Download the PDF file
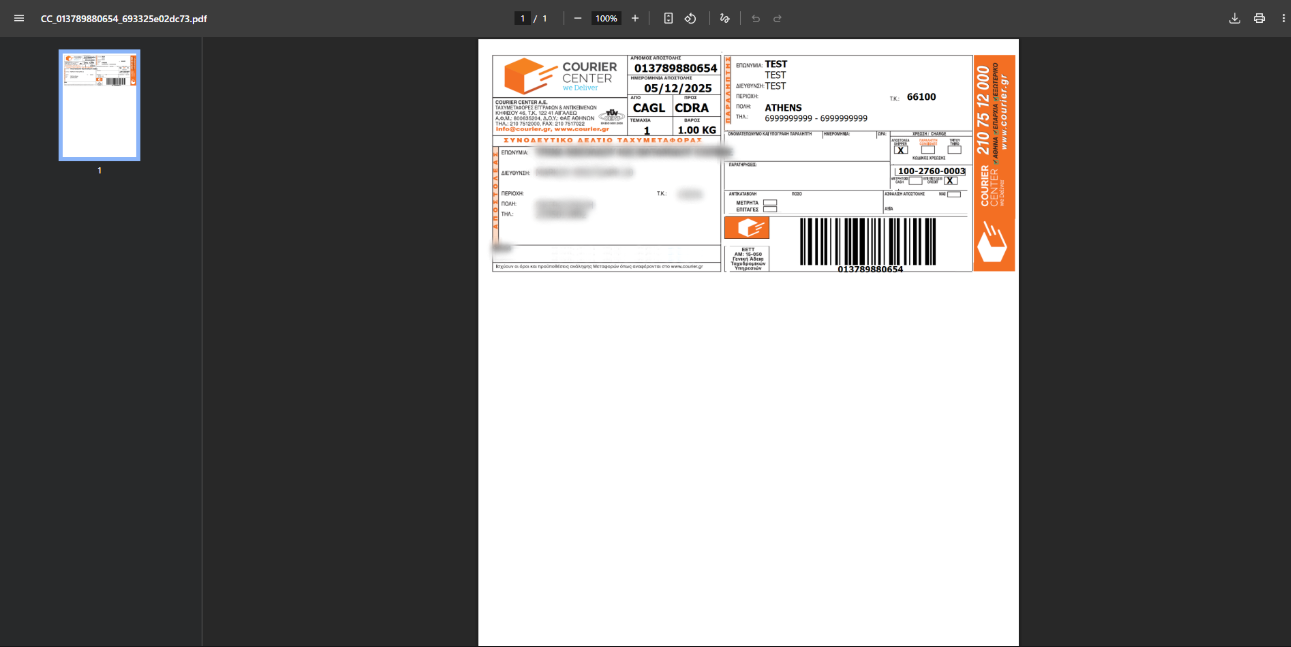 (x=1234, y=18)
